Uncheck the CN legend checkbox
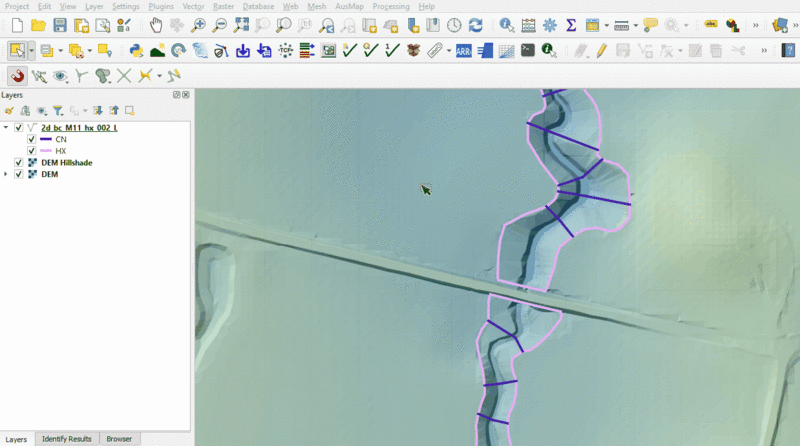This screenshot has width=800, height=446. 31,139
